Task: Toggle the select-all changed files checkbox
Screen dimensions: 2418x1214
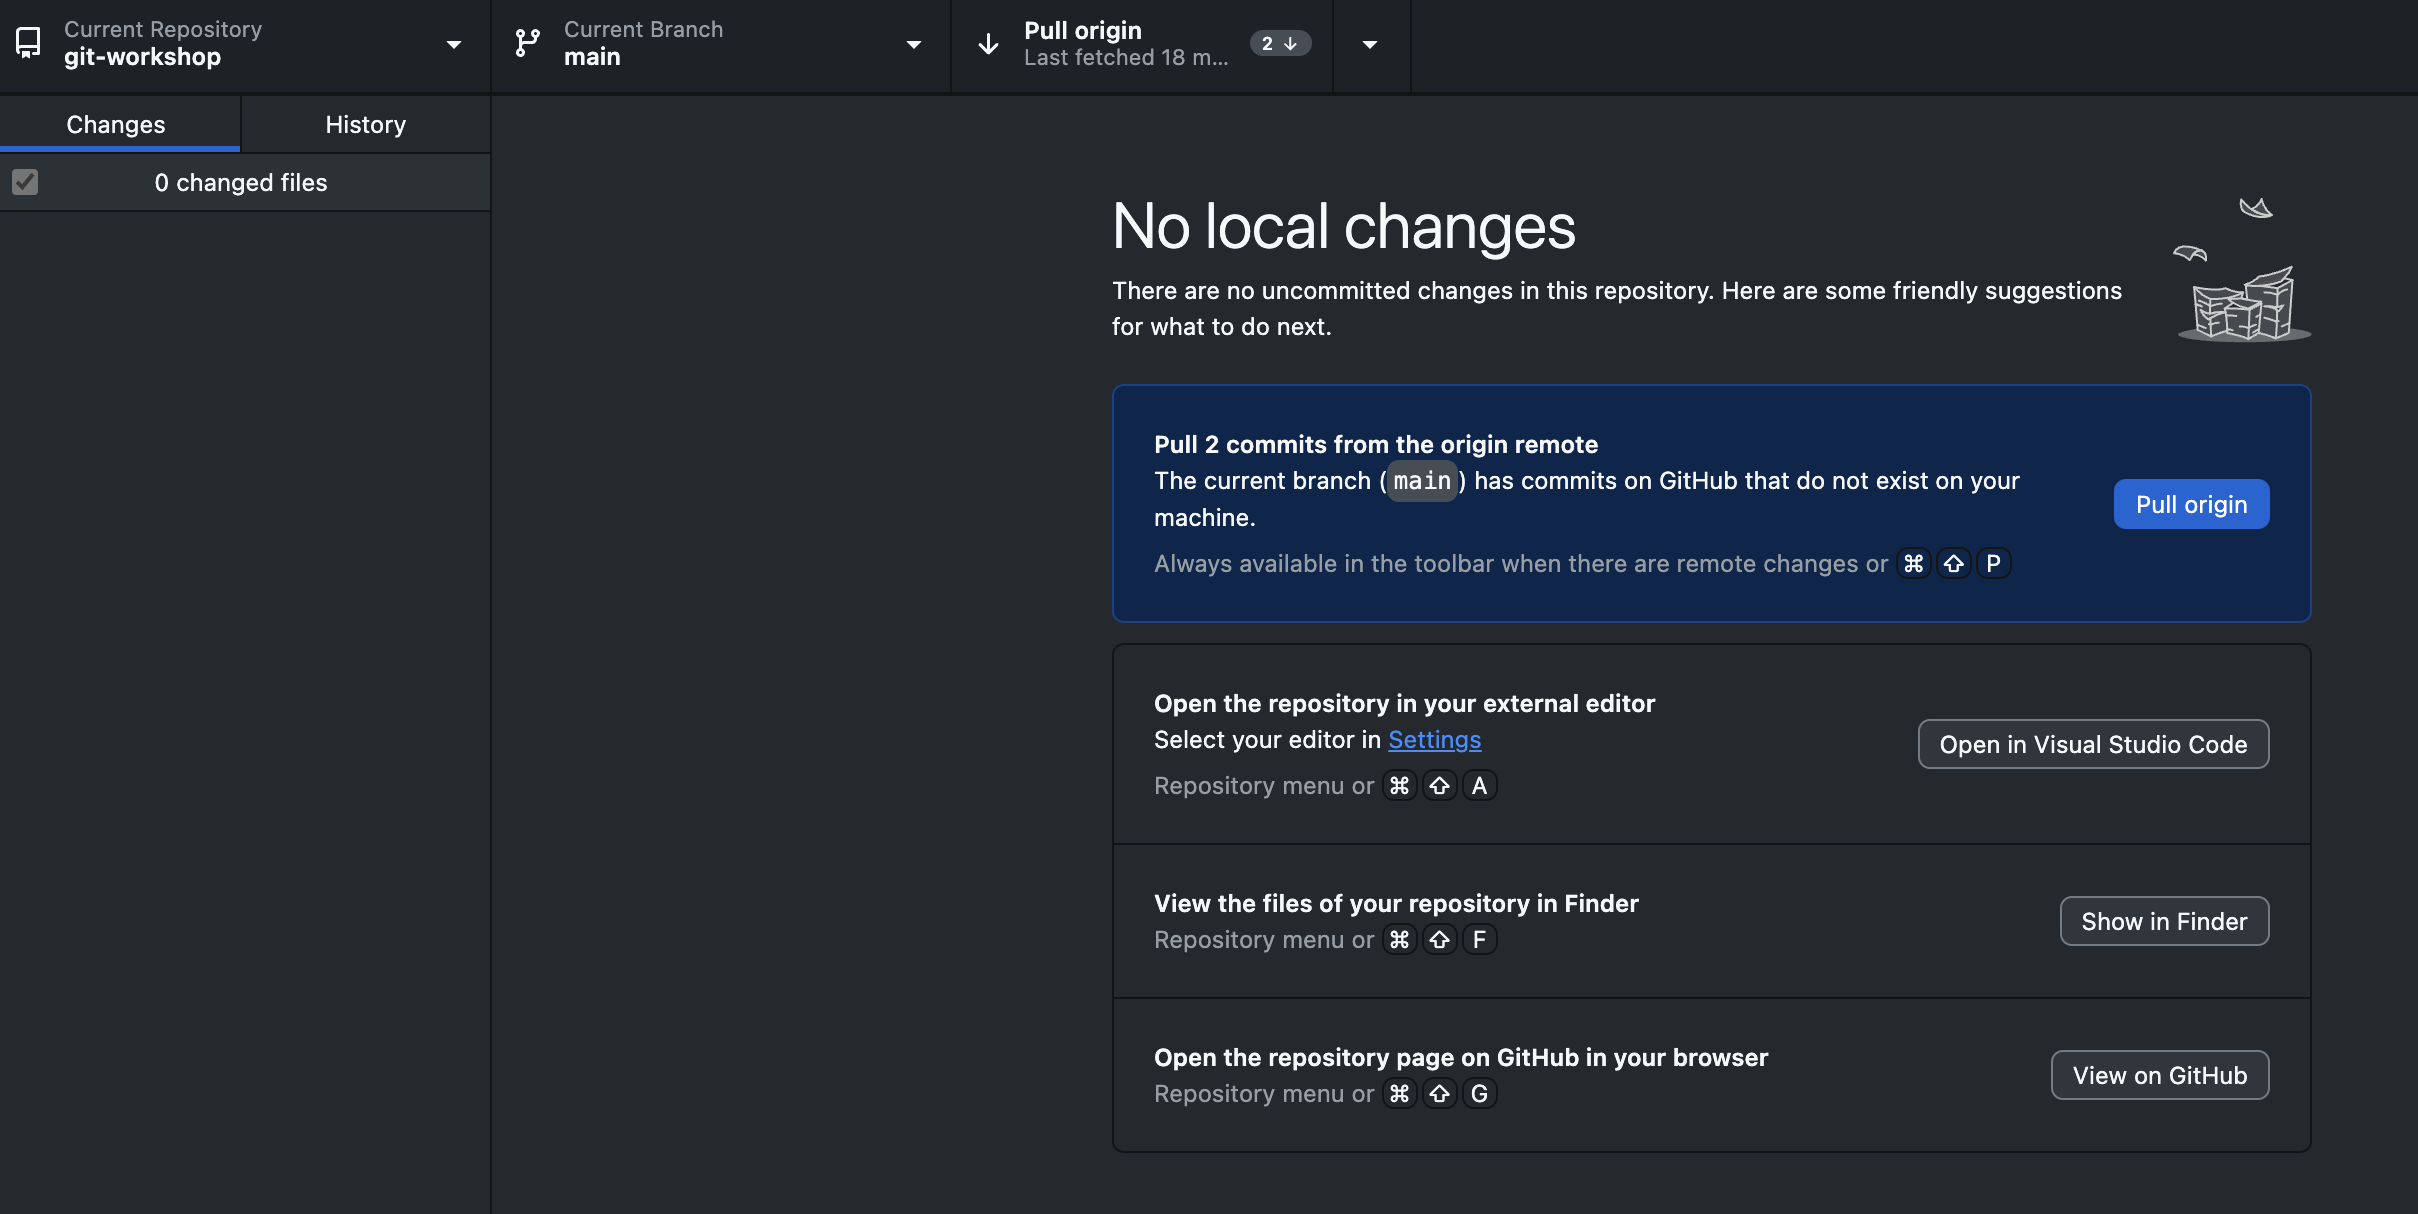Action: tap(25, 182)
